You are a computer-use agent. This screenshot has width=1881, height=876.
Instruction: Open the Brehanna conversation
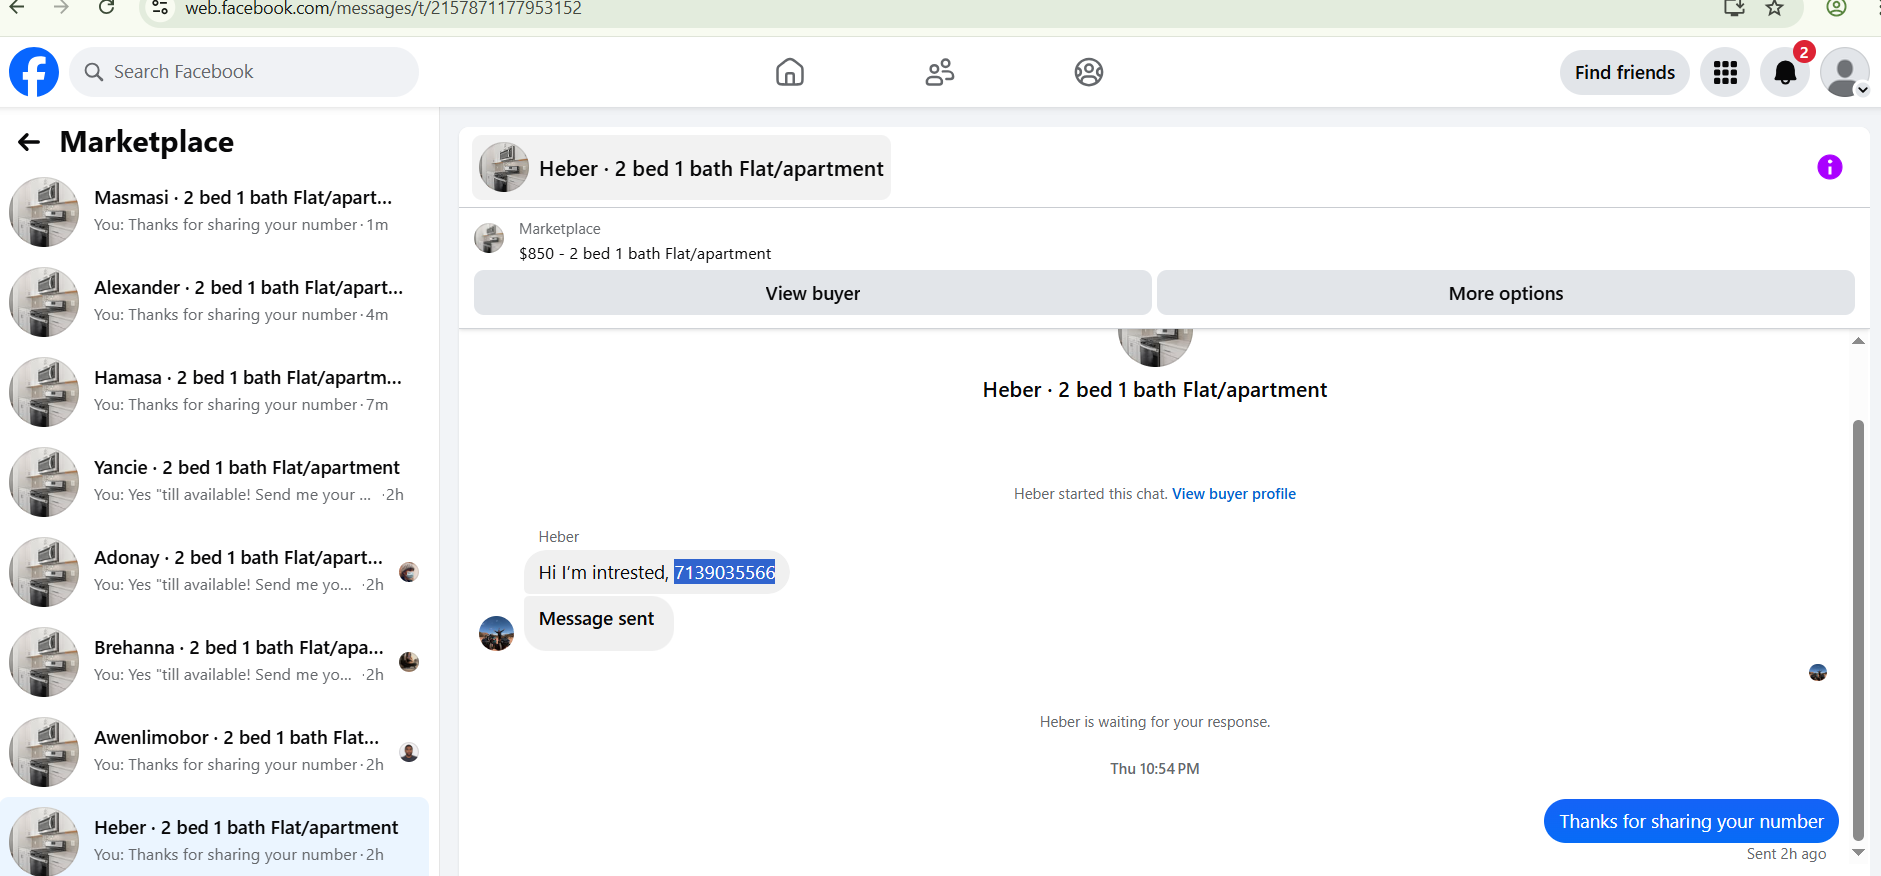[215, 662]
